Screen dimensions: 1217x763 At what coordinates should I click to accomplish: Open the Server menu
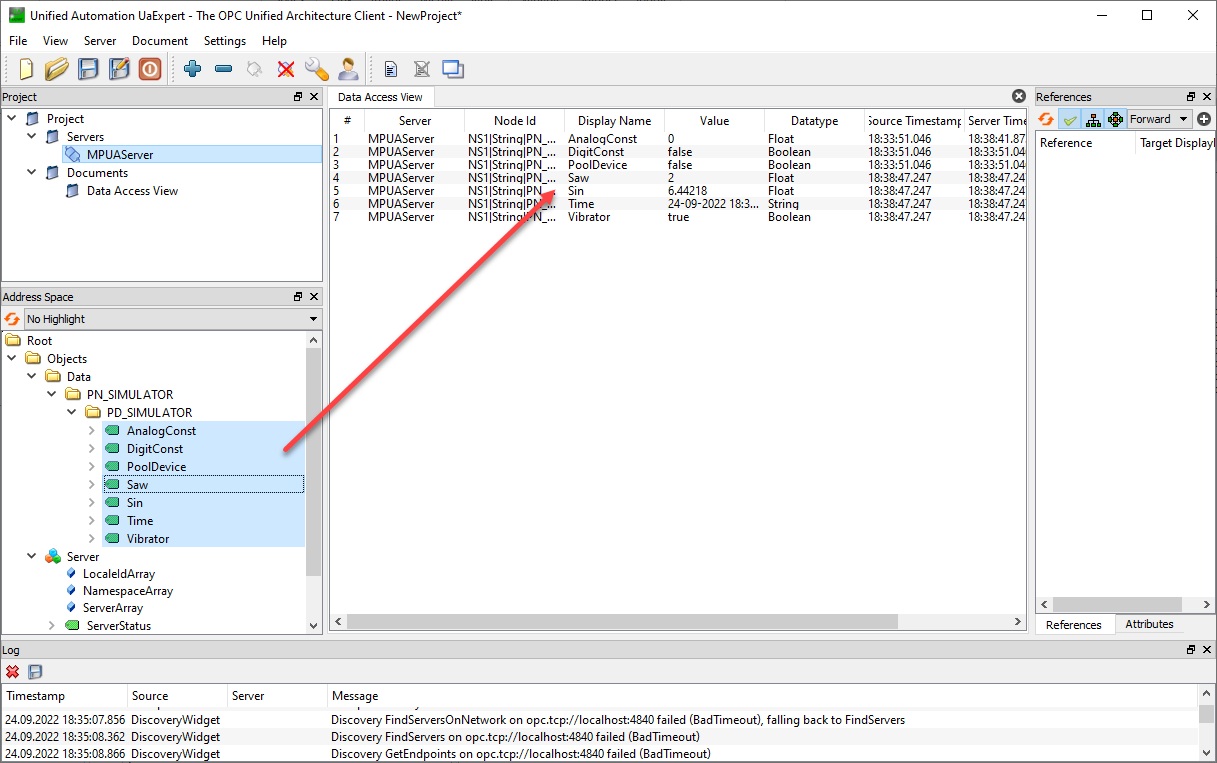pyautogui.click(x=100, y=41)
